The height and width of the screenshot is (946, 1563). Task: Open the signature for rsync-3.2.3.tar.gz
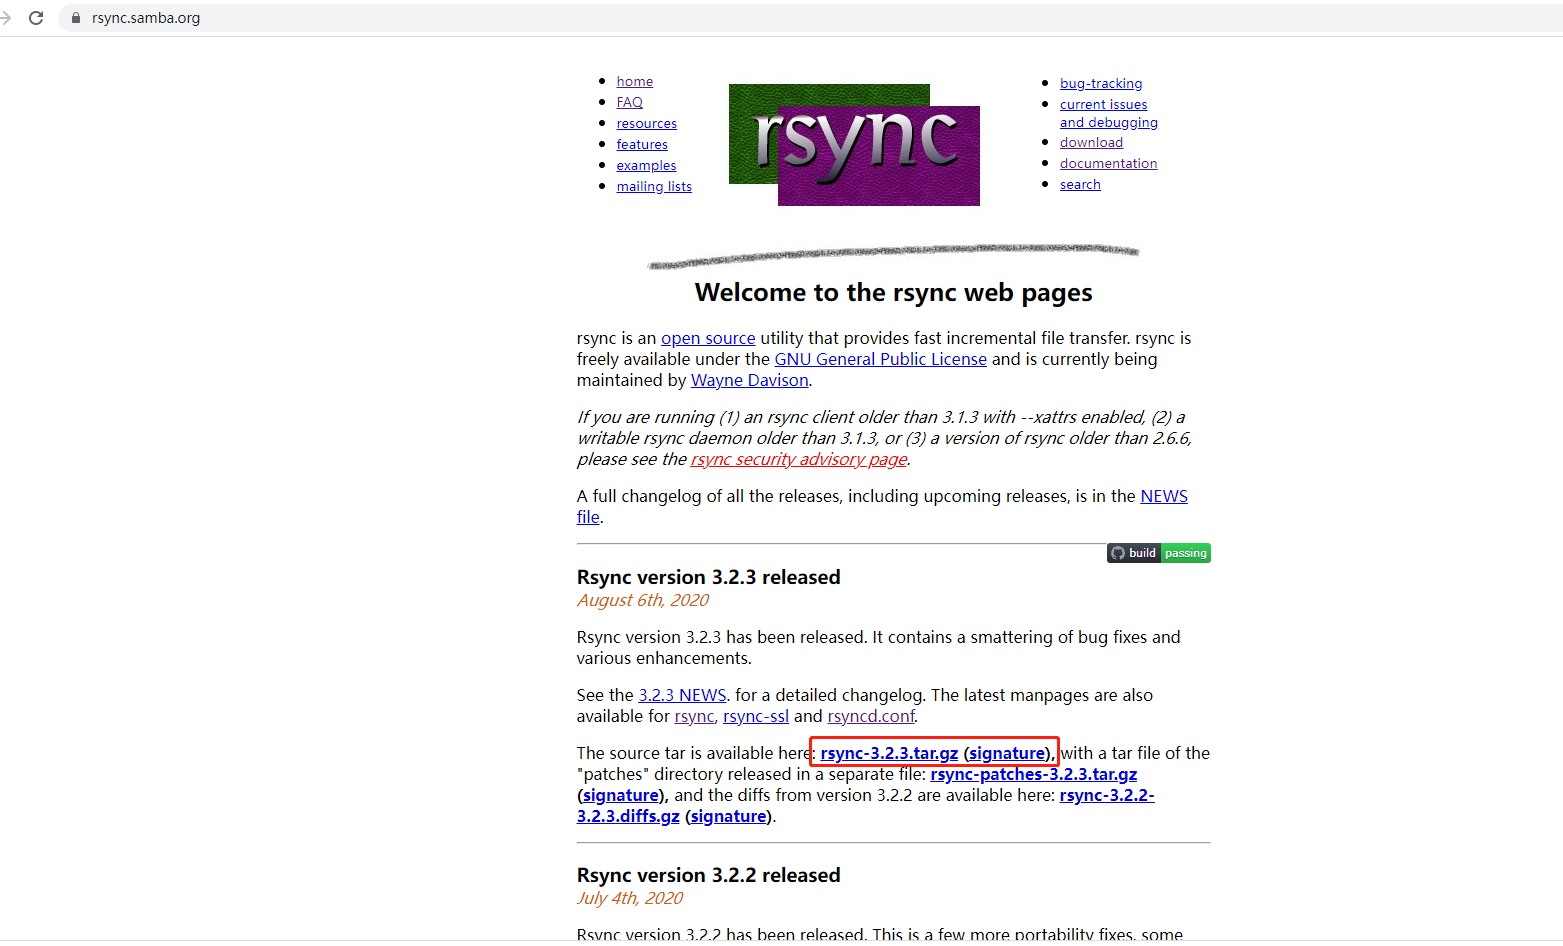(1007, 752)
